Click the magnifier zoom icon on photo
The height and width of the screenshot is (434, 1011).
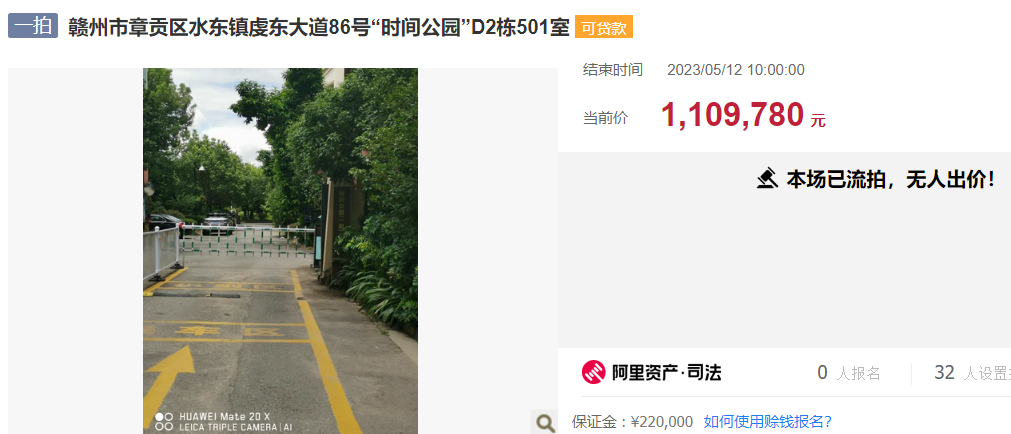tap(545, 422)
